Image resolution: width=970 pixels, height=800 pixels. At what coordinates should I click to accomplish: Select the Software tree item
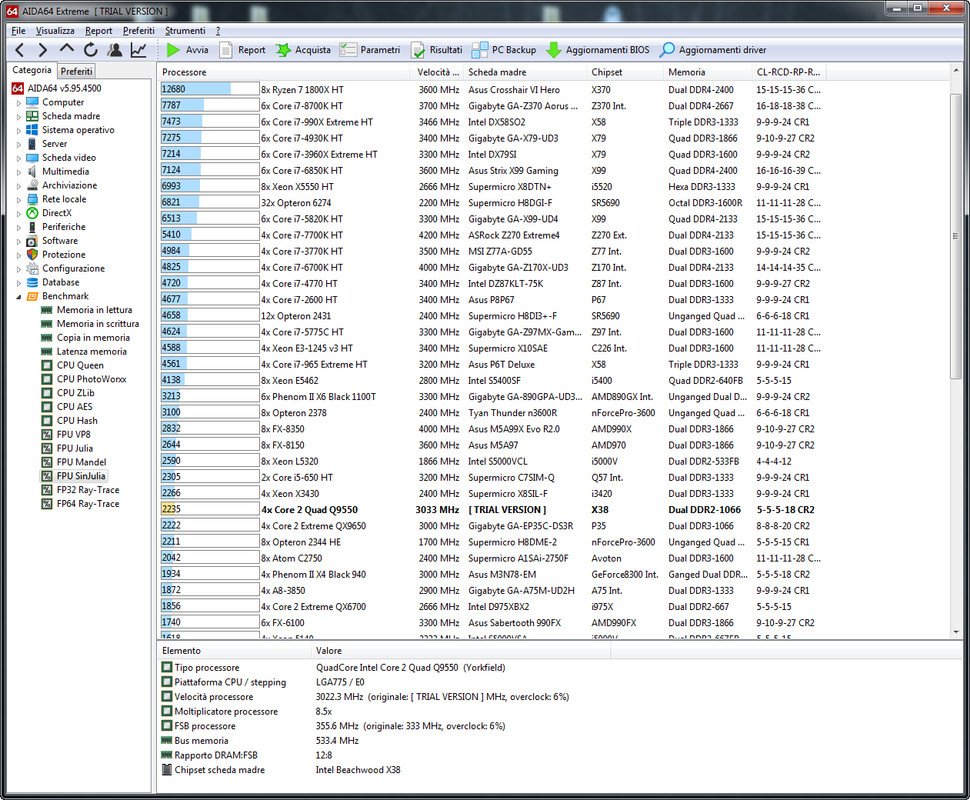pos(60,241)
